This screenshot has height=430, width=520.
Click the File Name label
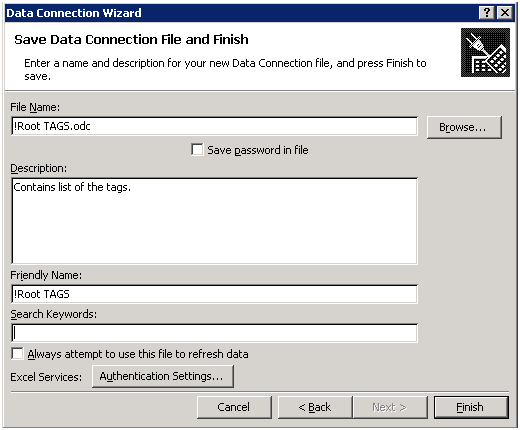click(x=35, y=107)
